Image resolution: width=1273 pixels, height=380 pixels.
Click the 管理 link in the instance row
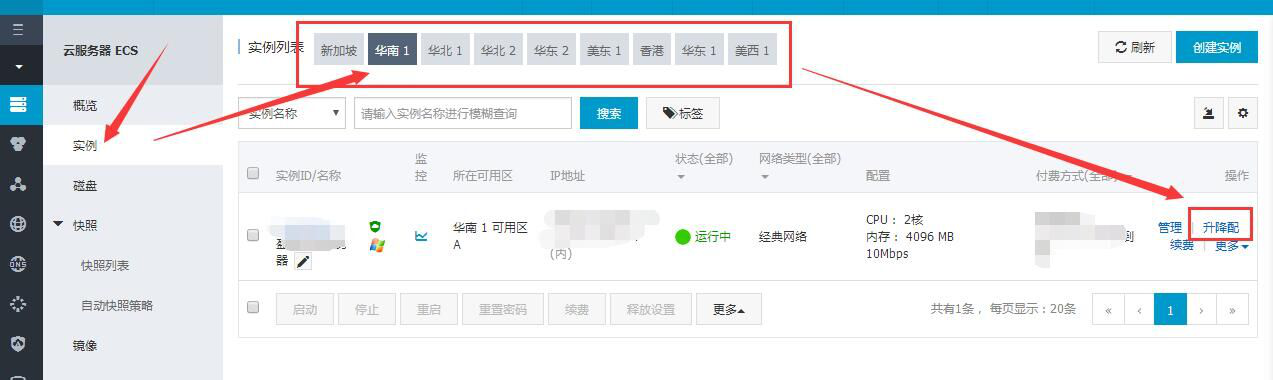(x=1170, y=227)
